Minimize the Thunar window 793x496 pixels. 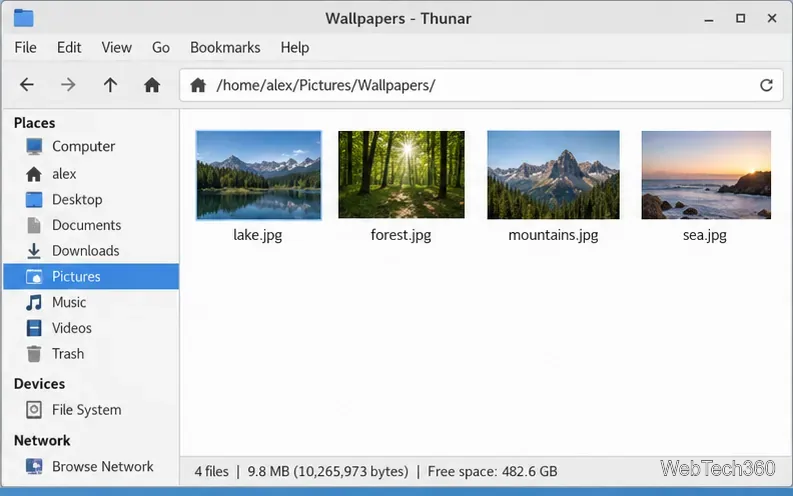point(709,19)
